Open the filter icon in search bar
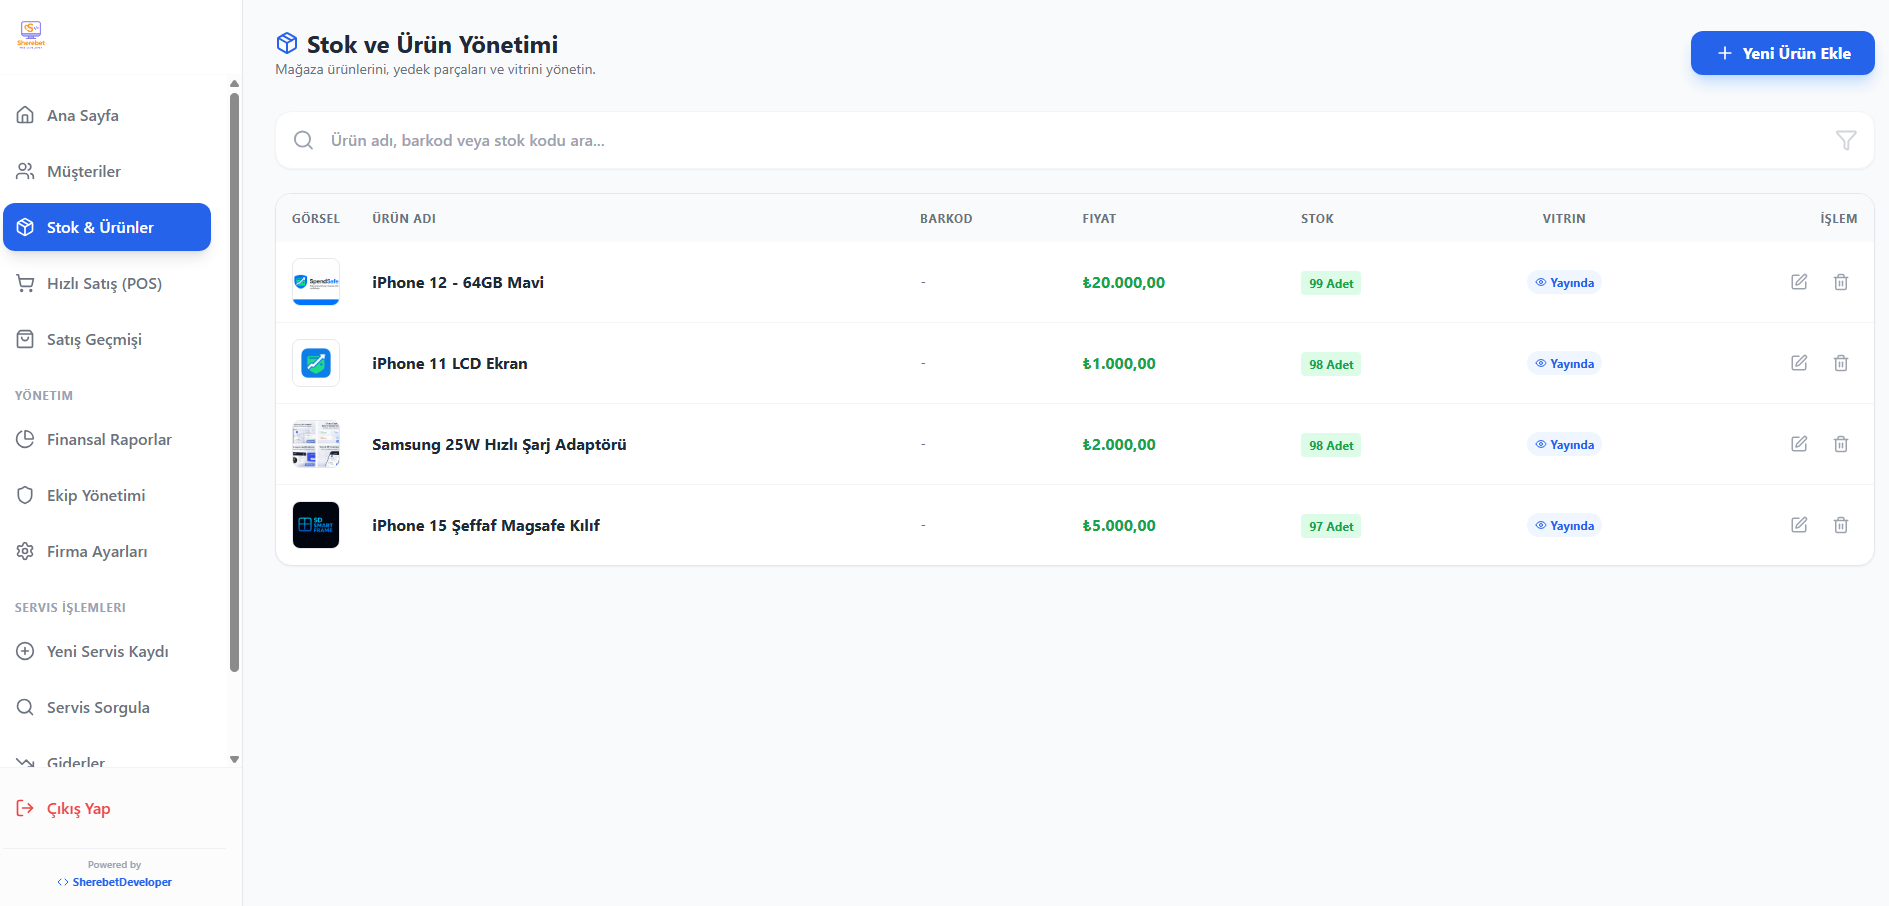Viewport: 1889px width, 906px height. tap(1845, 141)
